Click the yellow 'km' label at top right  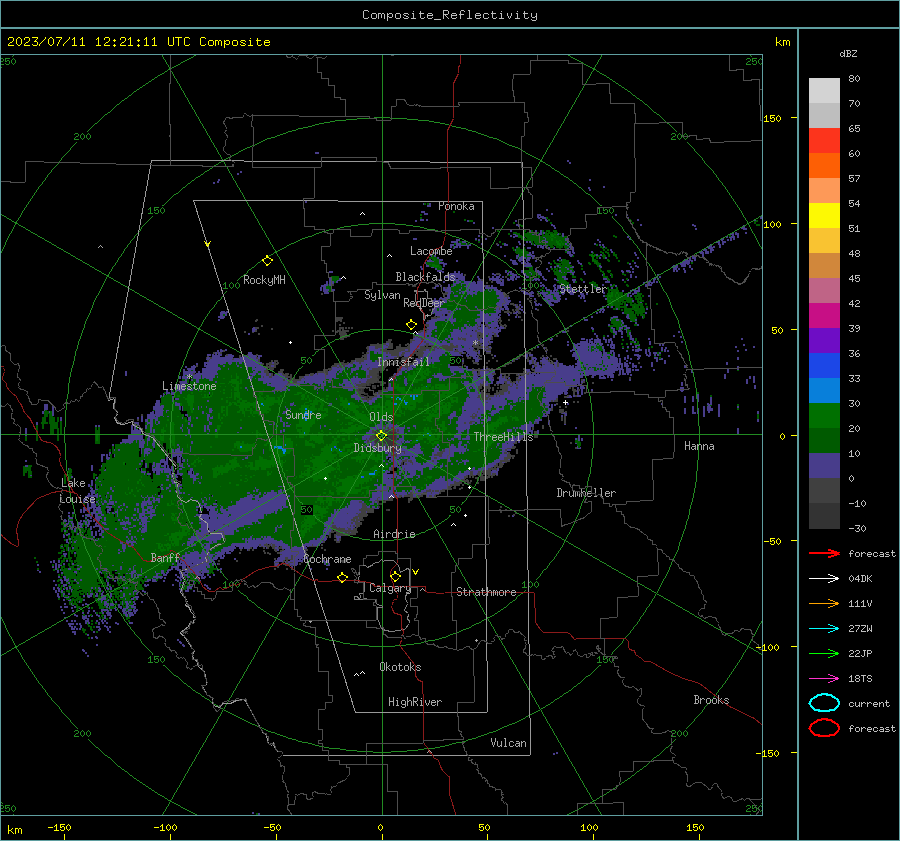tap(782, 42)
